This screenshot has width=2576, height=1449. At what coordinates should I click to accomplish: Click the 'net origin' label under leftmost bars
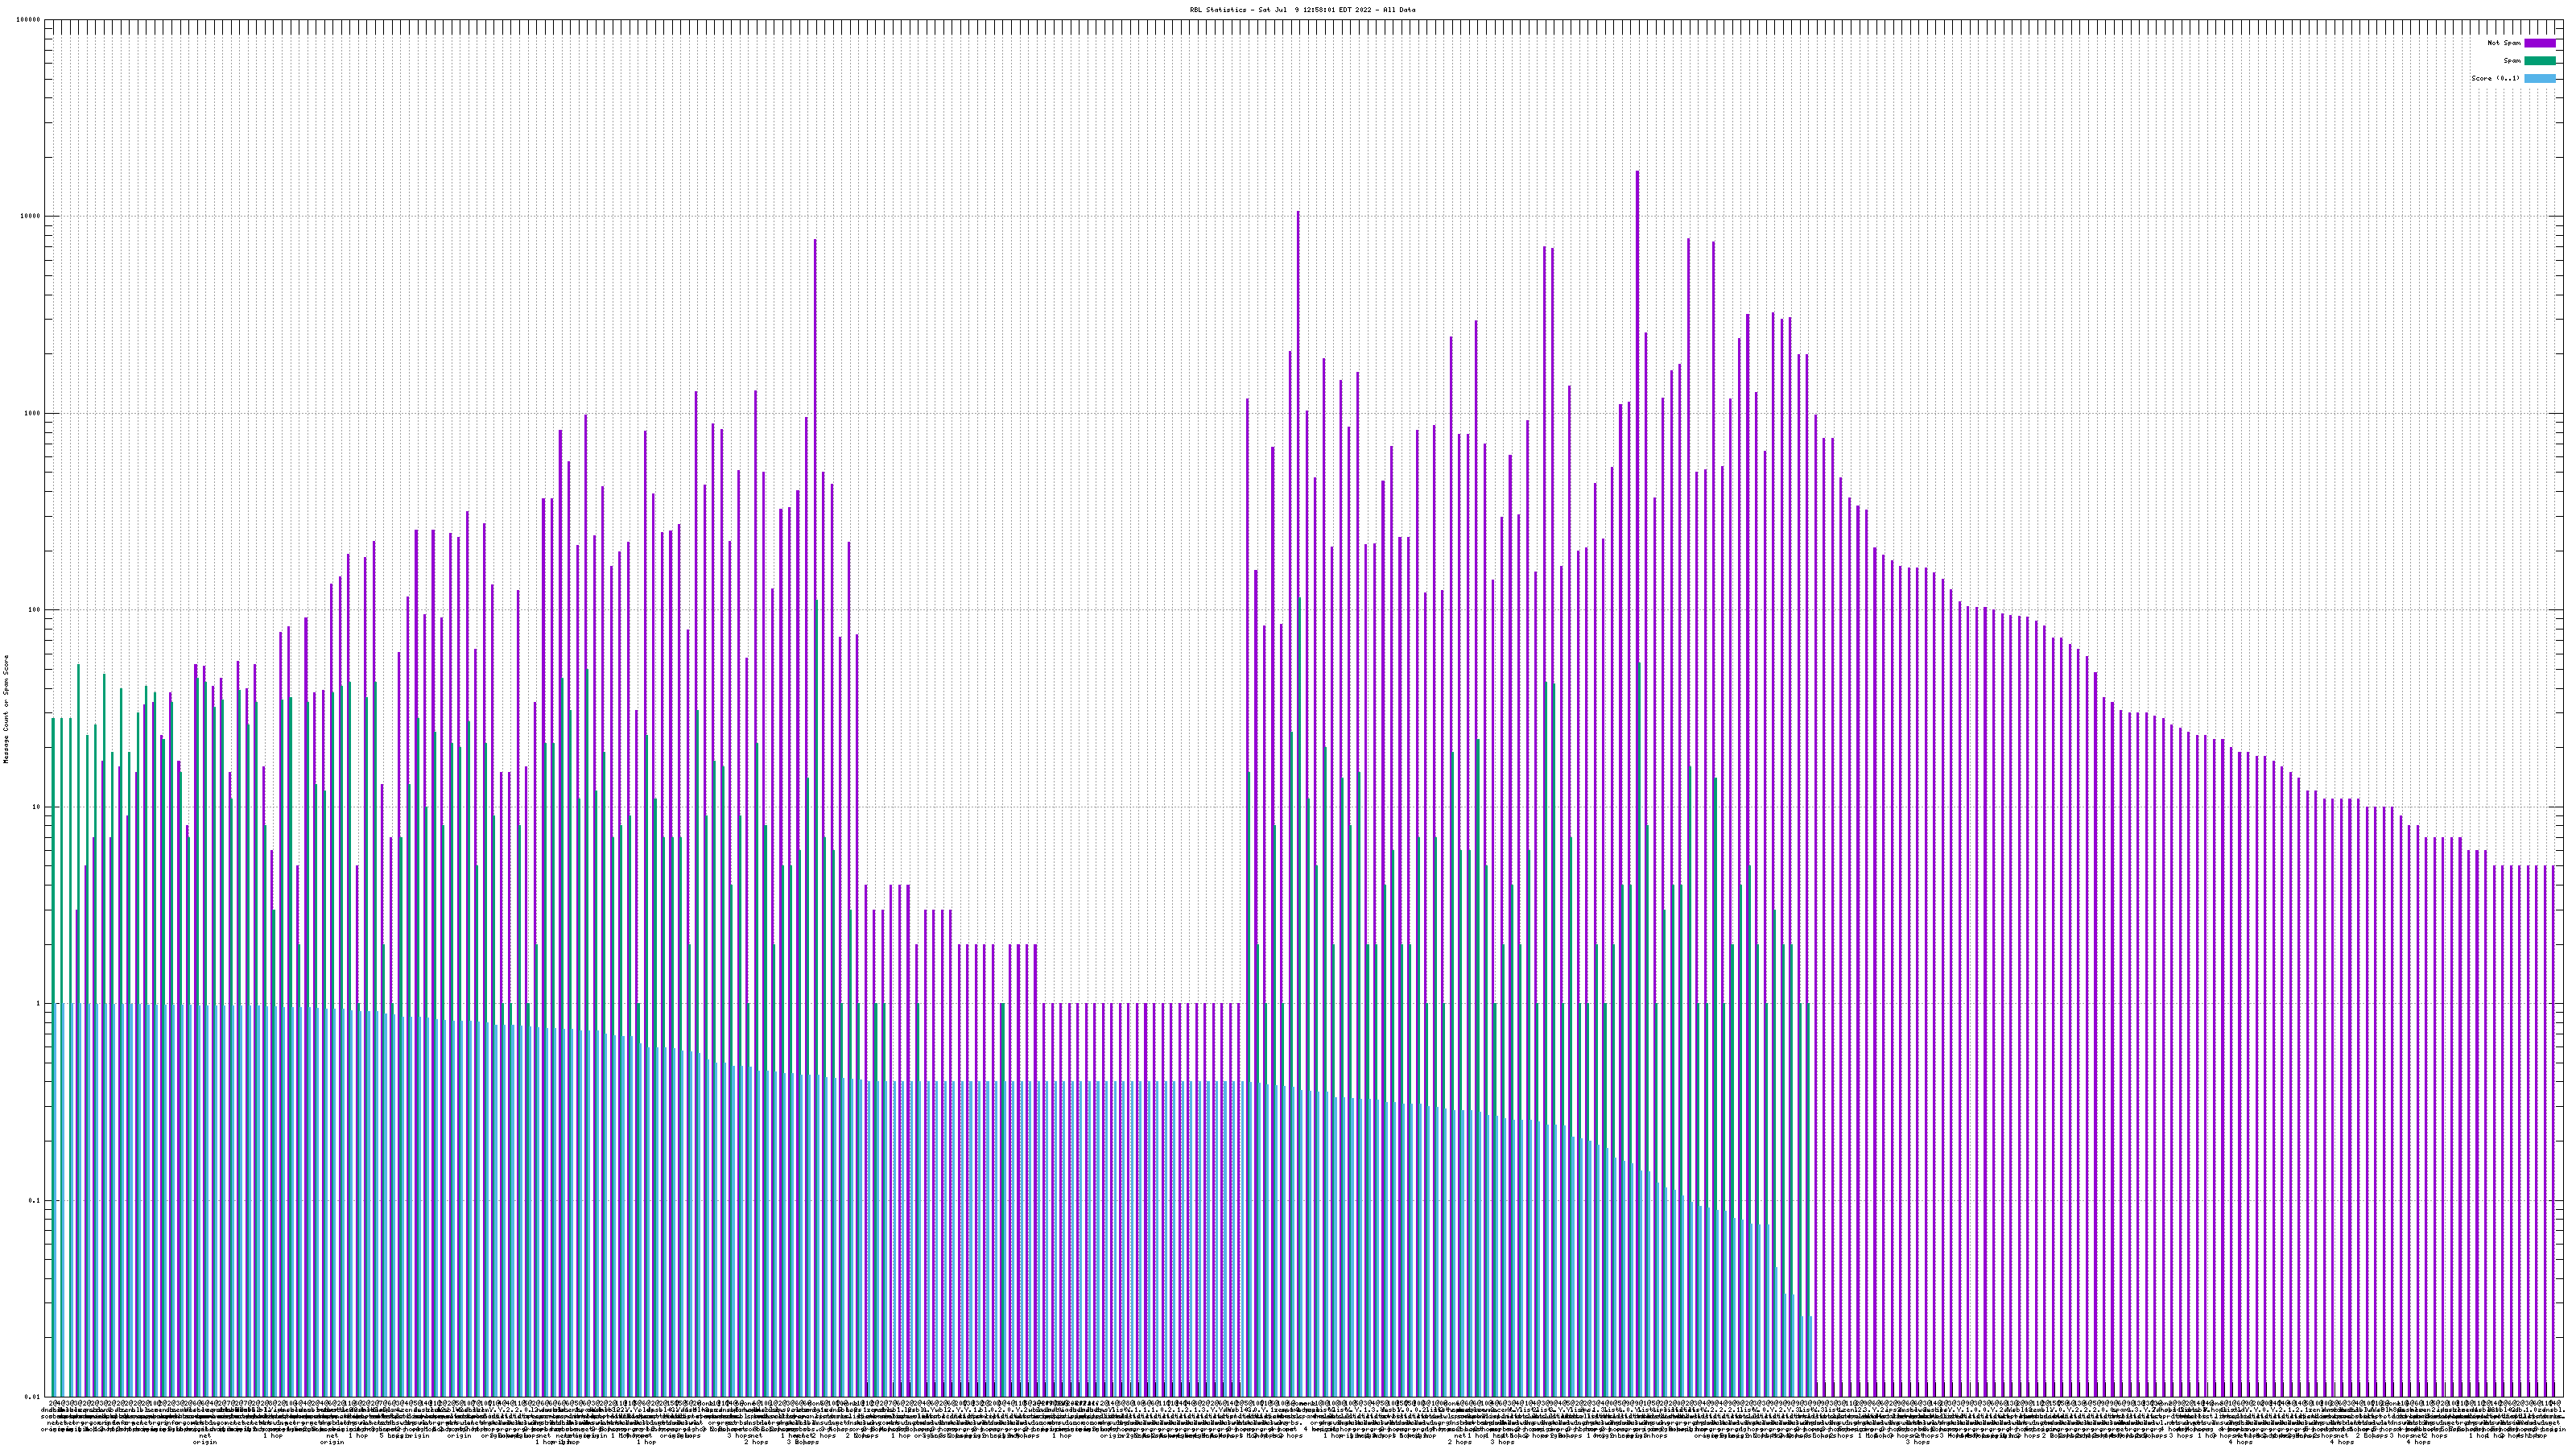(x=204, y=1438)
